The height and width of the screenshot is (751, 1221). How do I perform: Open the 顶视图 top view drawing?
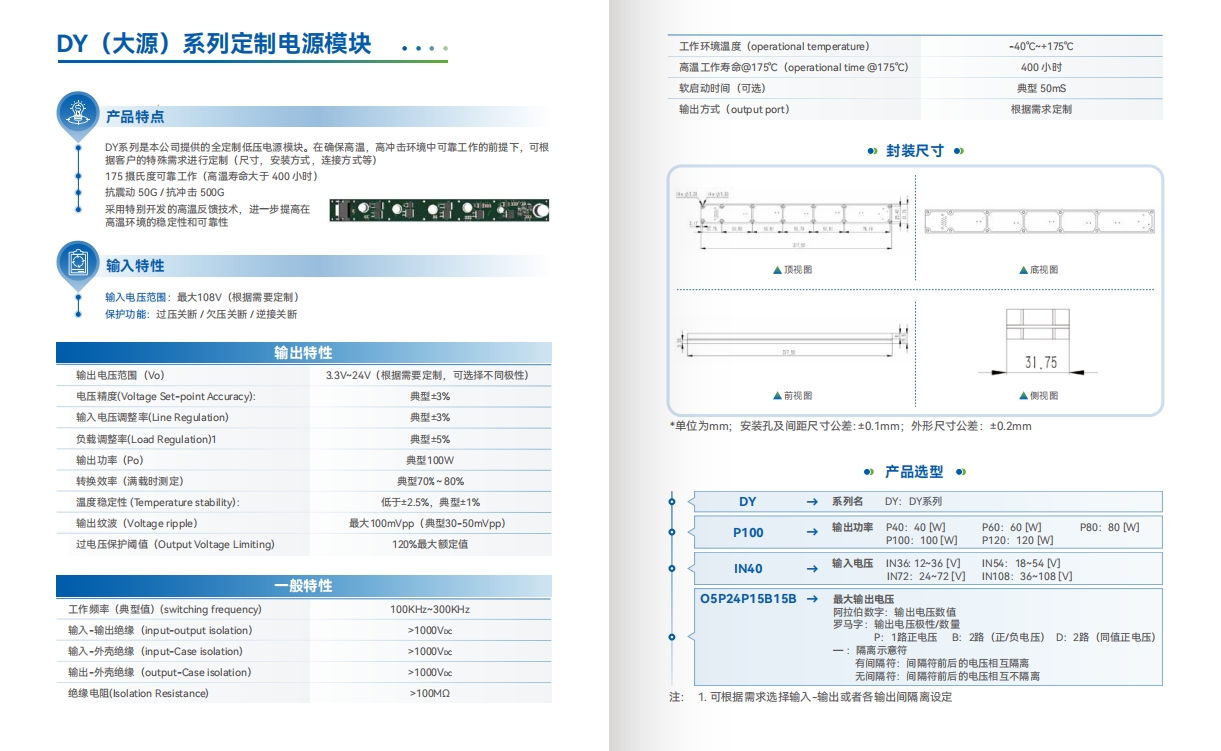pyautogui.click(x=793, y=218)
